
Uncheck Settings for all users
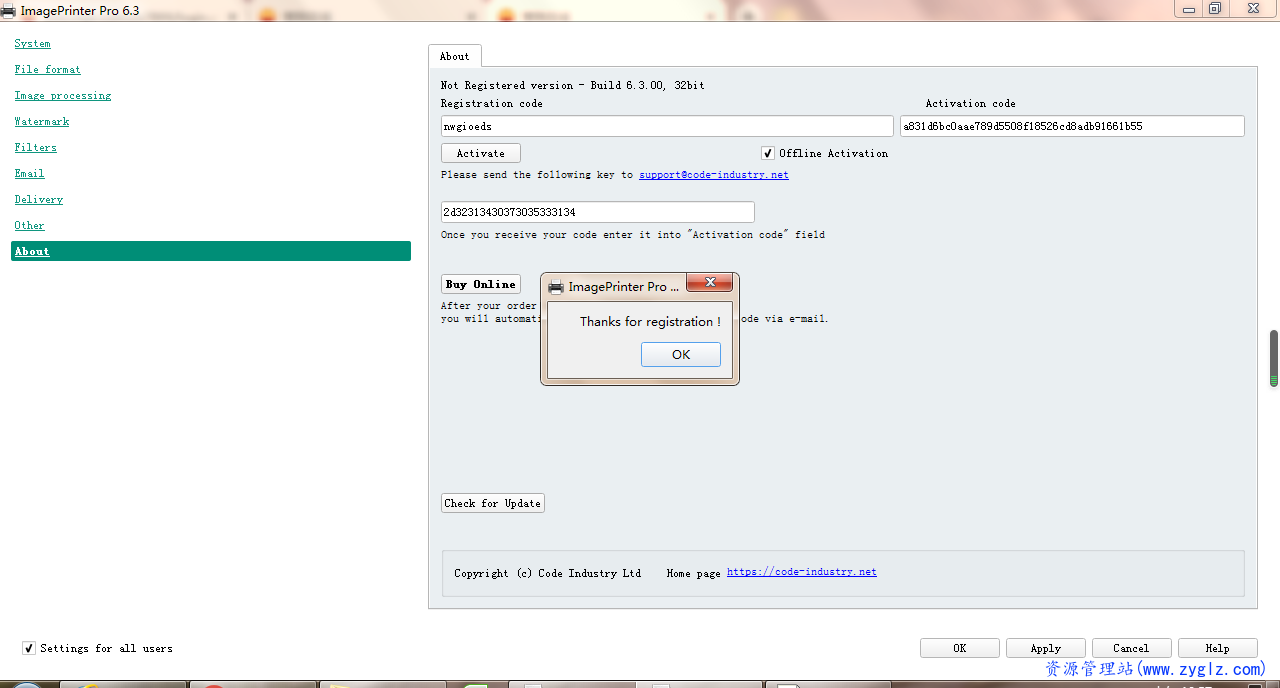(29, 648)
